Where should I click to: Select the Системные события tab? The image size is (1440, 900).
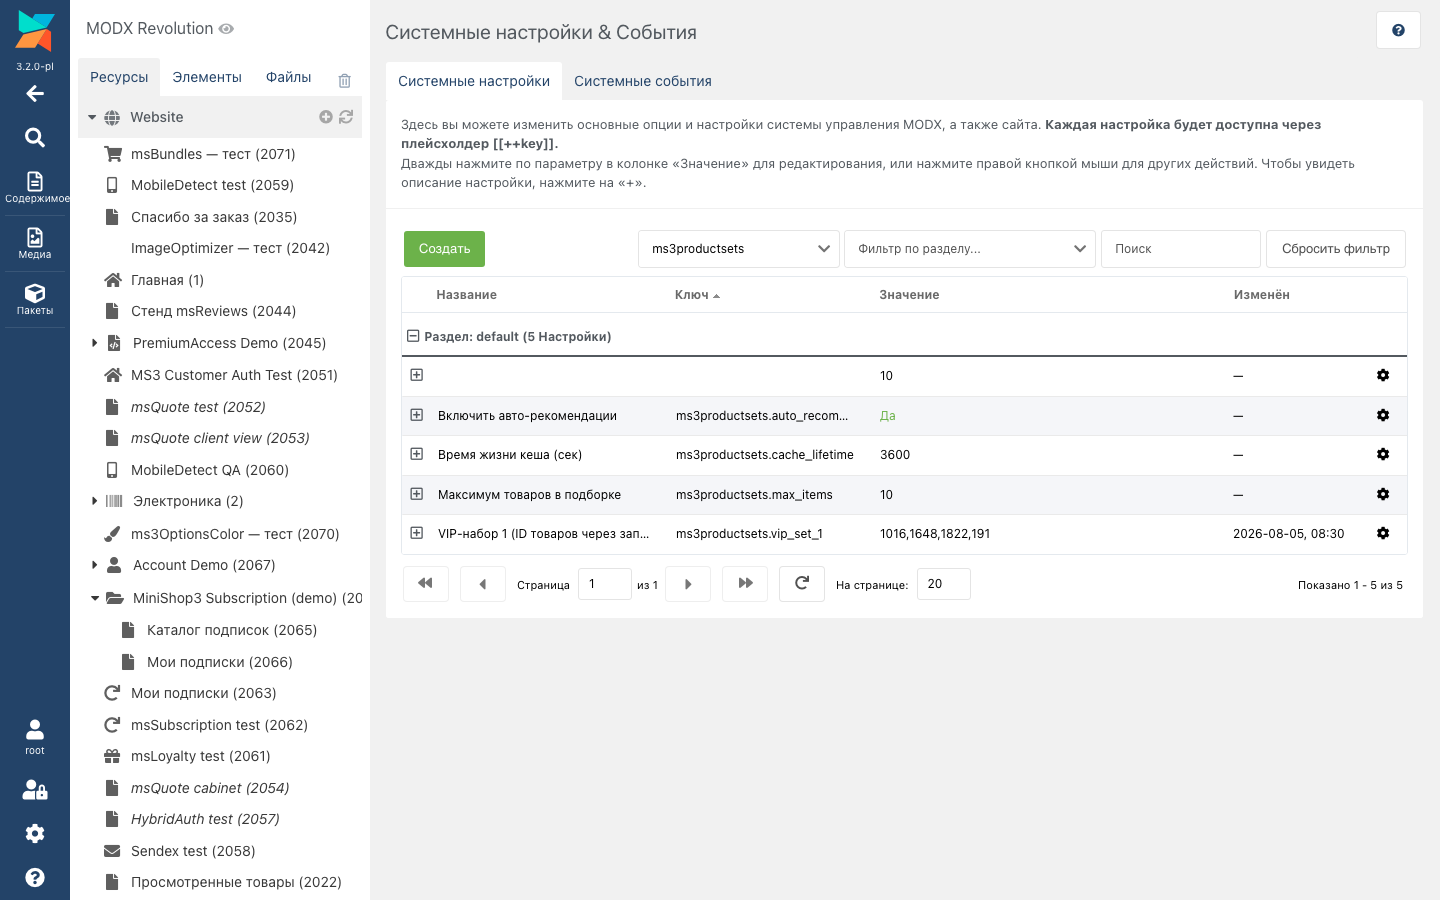(643, 81)
